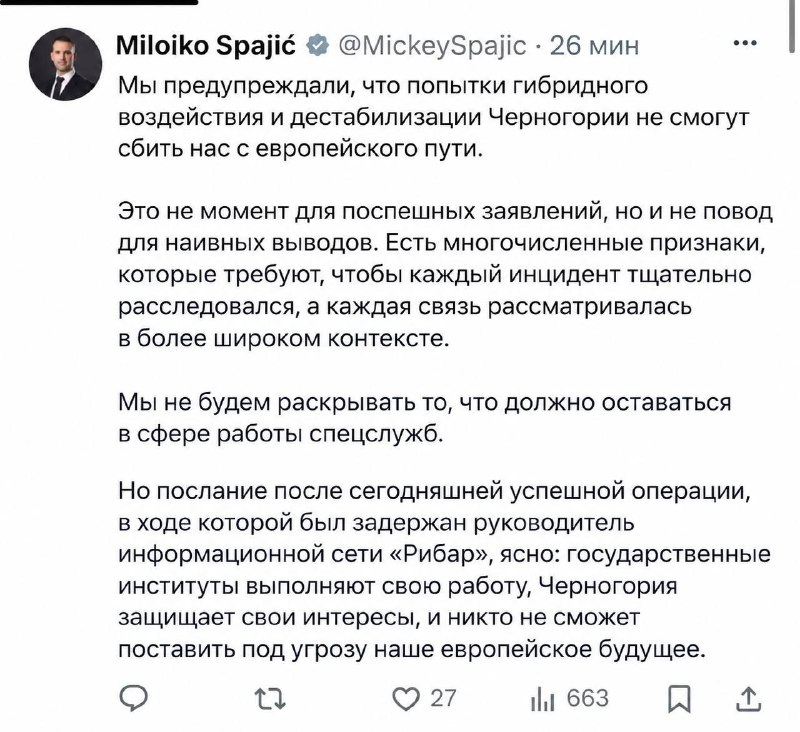This screenshot has width=800, height=732.
Task: Click the like count 27
Action: (x=443, y=698)
